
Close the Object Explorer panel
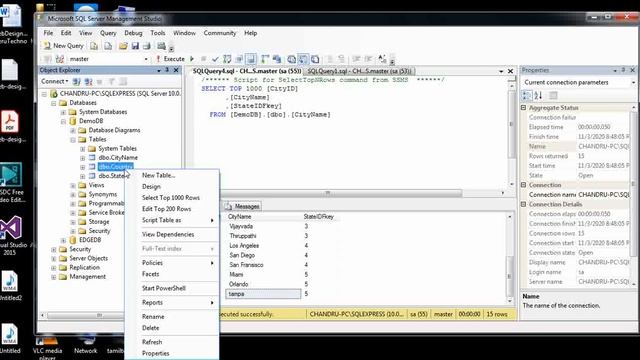click(176, 70)
